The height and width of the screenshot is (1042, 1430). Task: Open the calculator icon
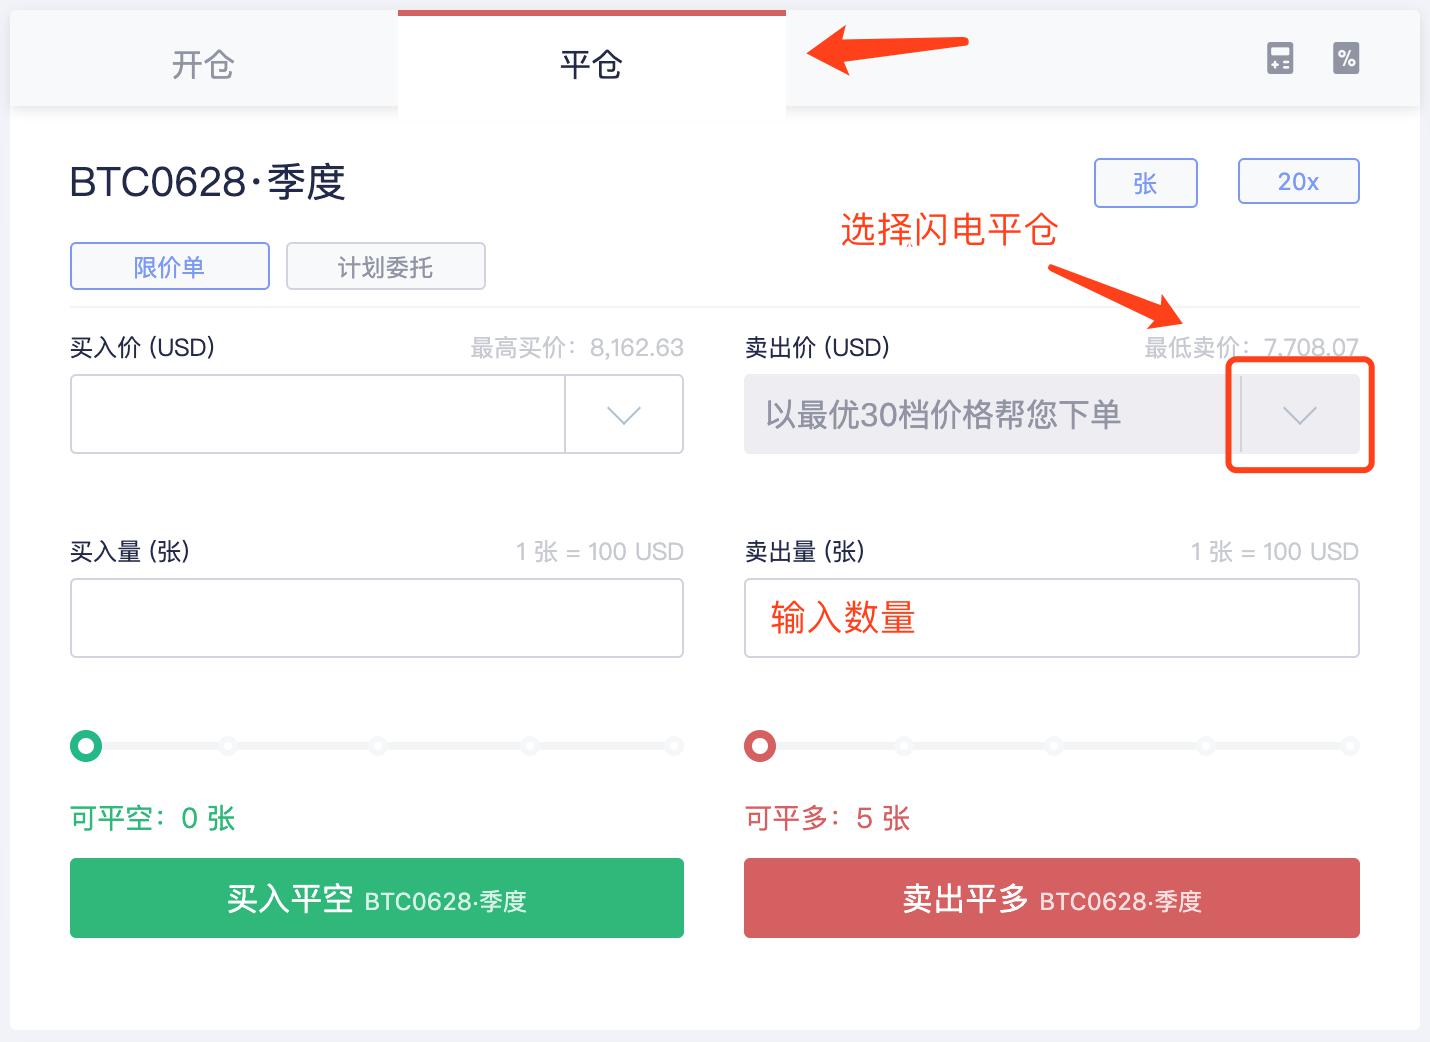tap(1280, 58)
